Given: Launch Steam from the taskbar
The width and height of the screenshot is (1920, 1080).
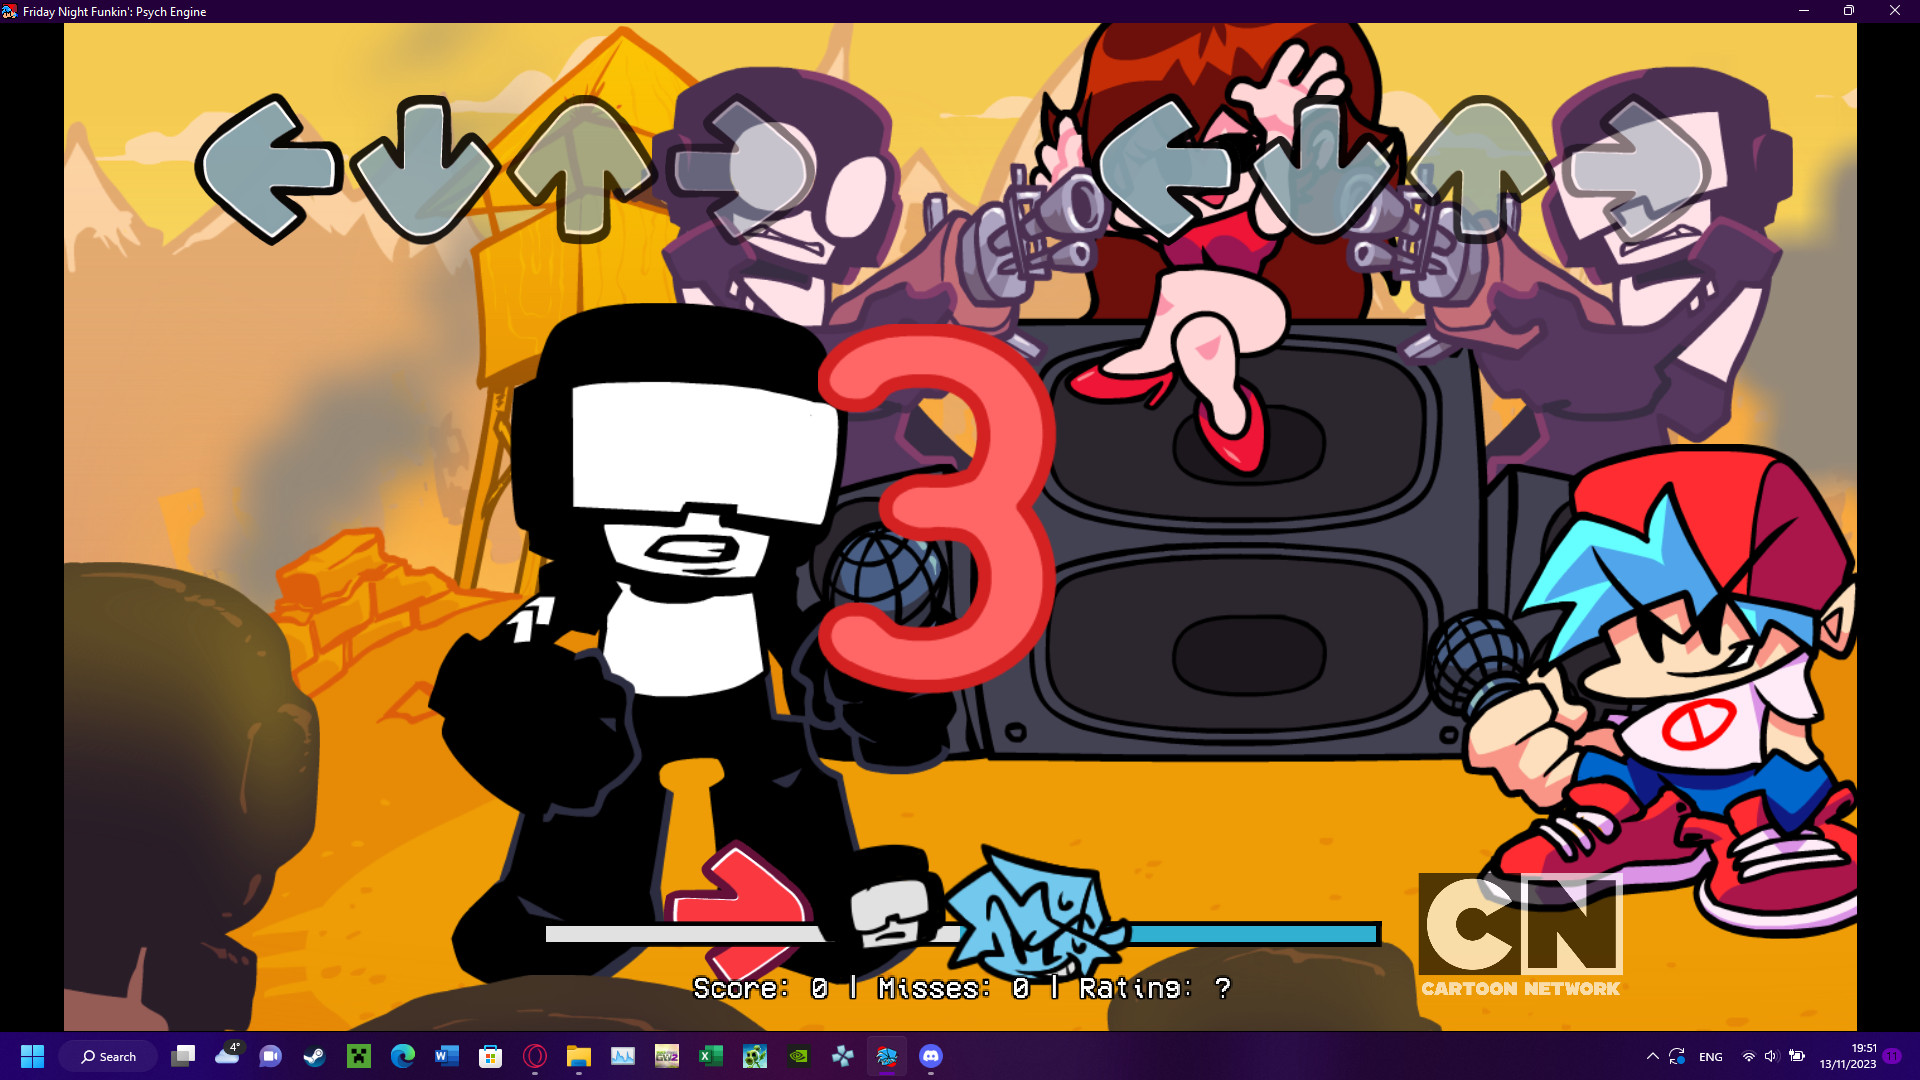Looking at the screenshot, I should tap(315, 1056).
